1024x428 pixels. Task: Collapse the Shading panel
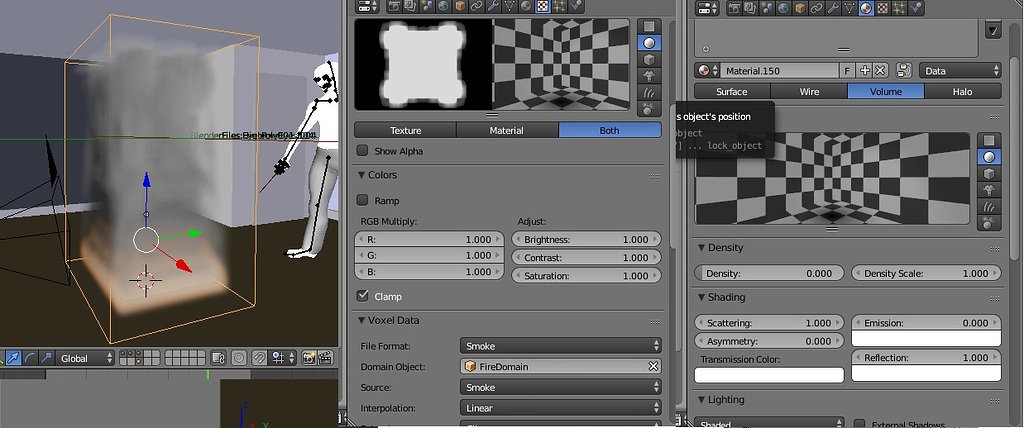(701, 297)
